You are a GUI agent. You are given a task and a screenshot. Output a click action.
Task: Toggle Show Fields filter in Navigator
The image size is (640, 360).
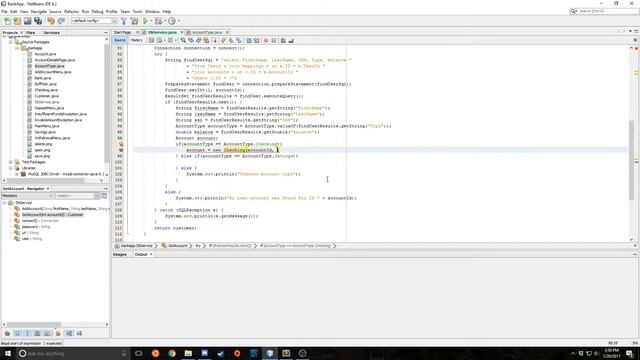18,333
